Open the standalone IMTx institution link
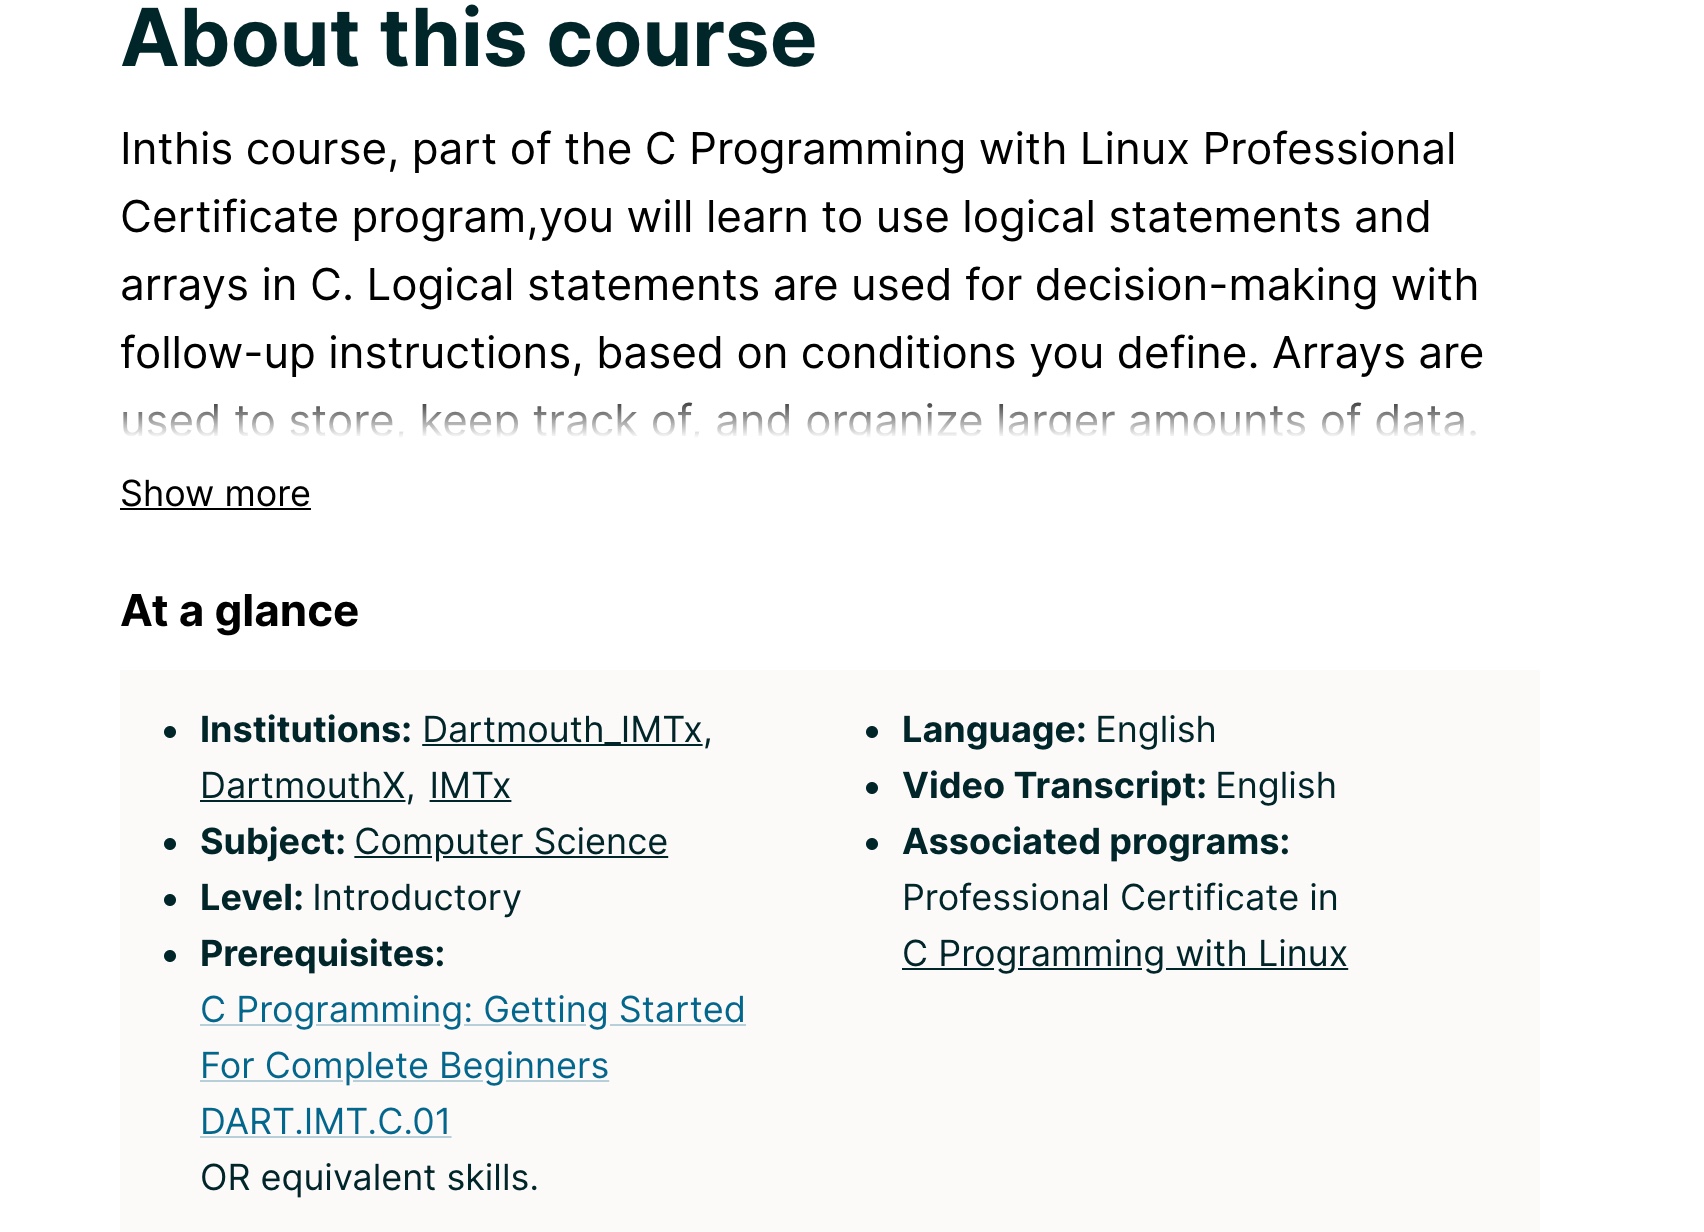The image size is (1704, 1232). [x=470, y=786]
